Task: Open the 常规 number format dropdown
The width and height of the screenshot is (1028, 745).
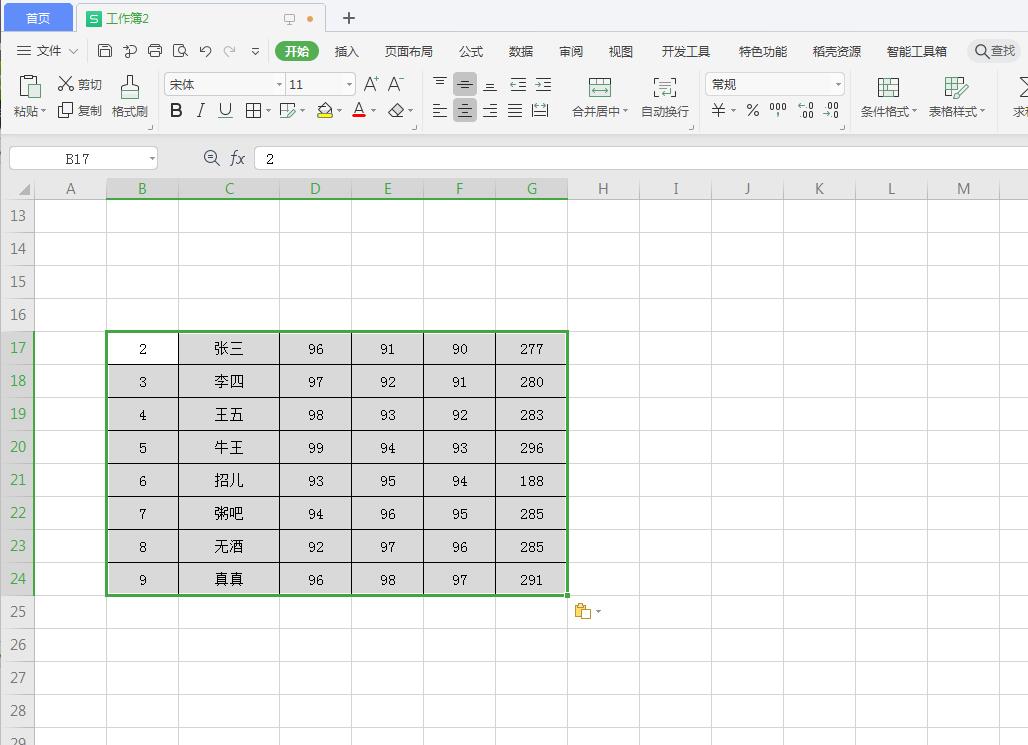Action: 836,84
